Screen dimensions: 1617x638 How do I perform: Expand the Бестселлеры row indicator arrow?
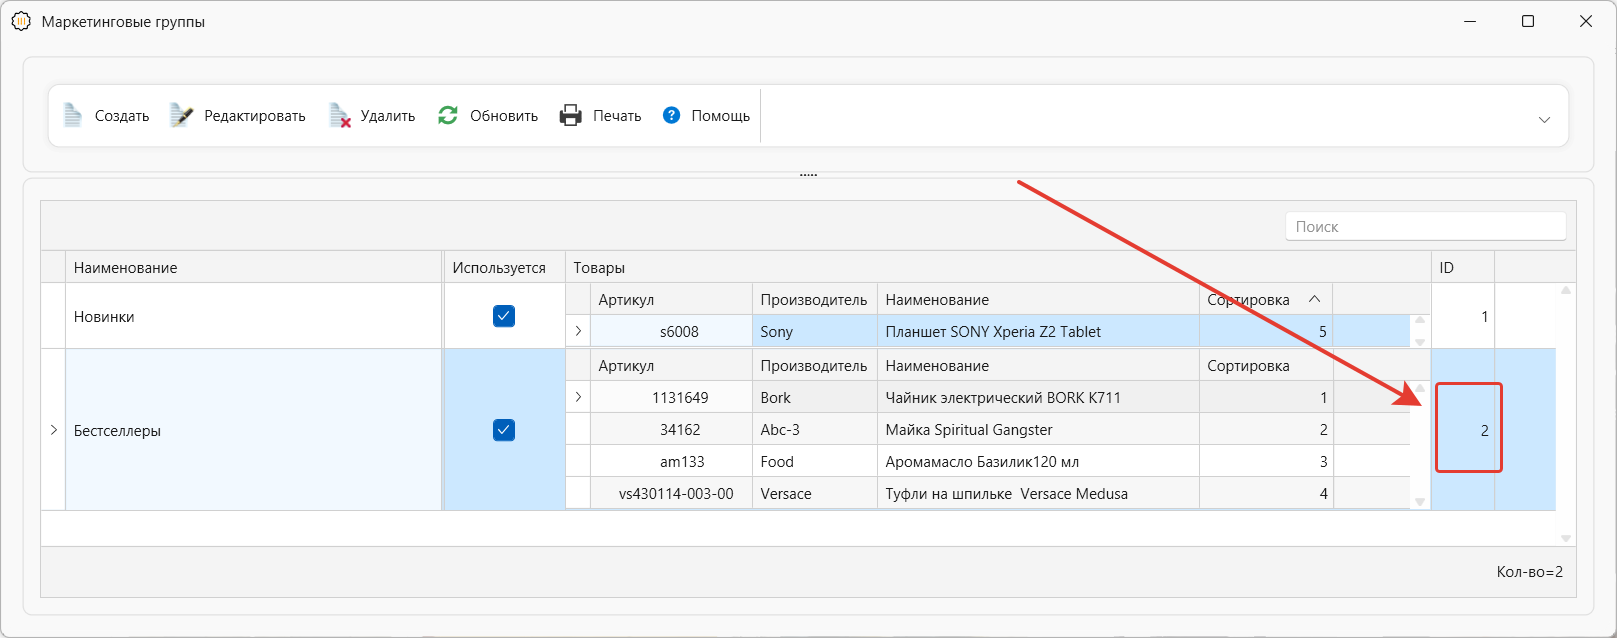click(53, 430)
